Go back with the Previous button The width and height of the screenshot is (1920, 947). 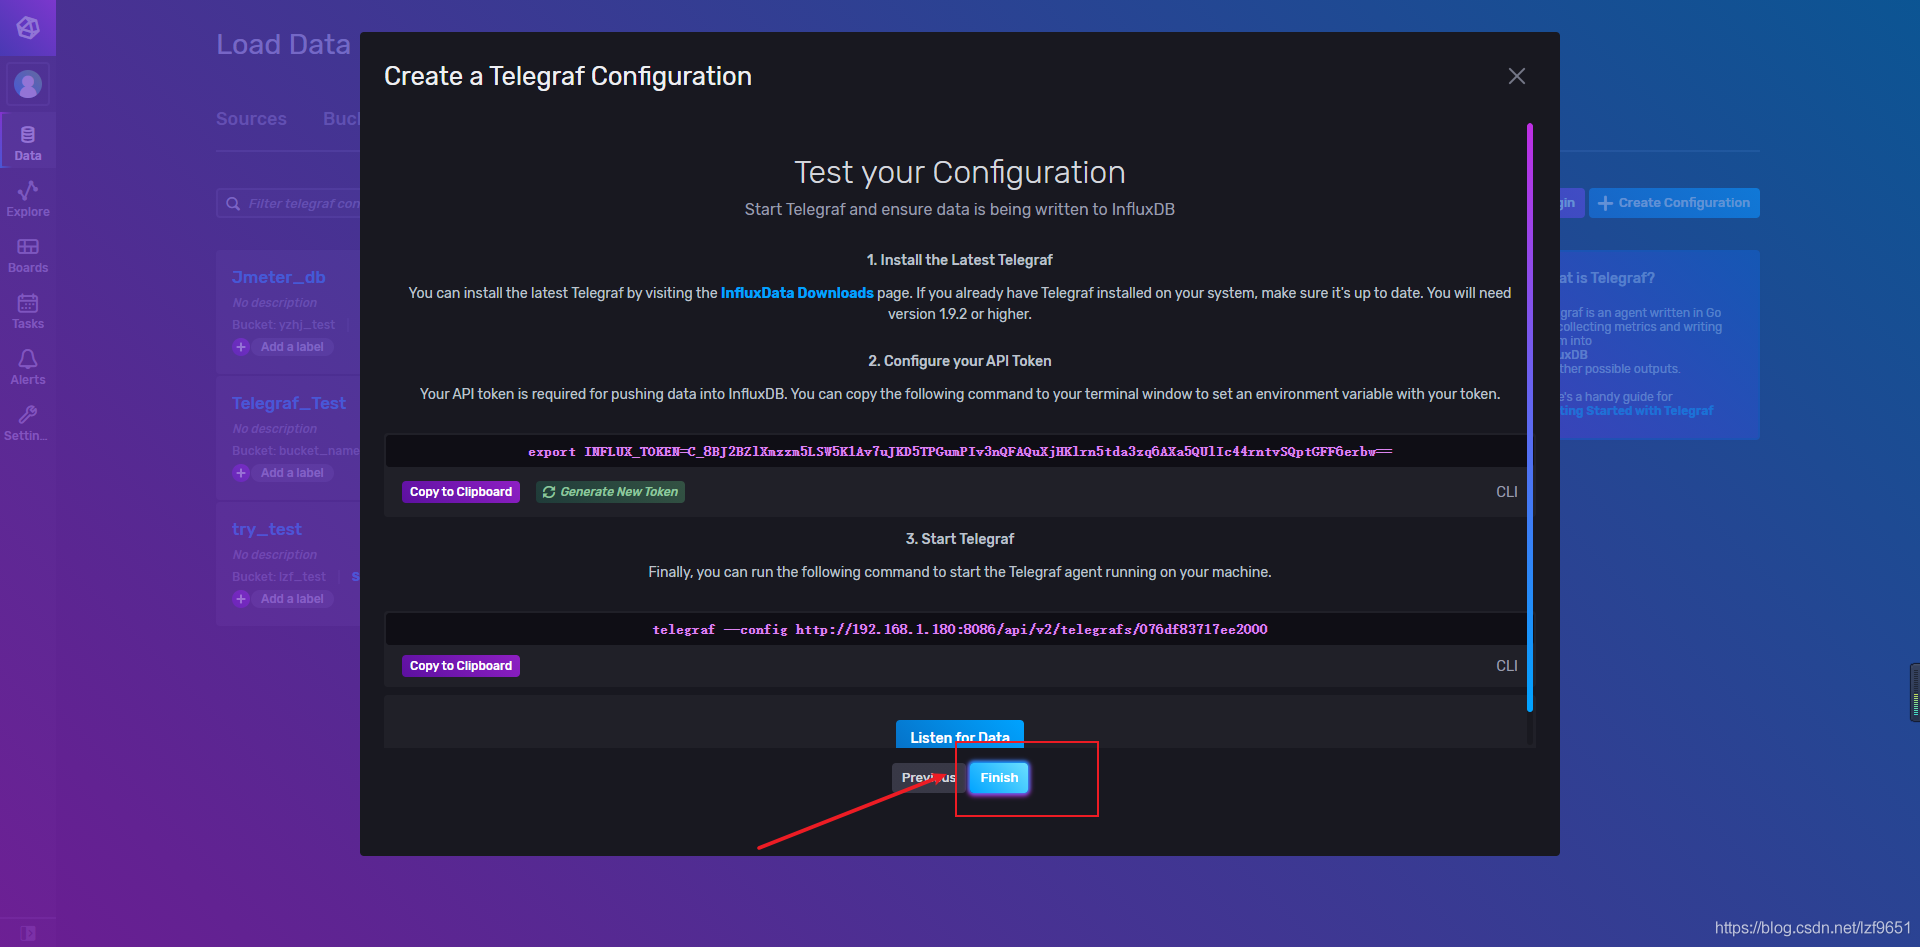928,778
